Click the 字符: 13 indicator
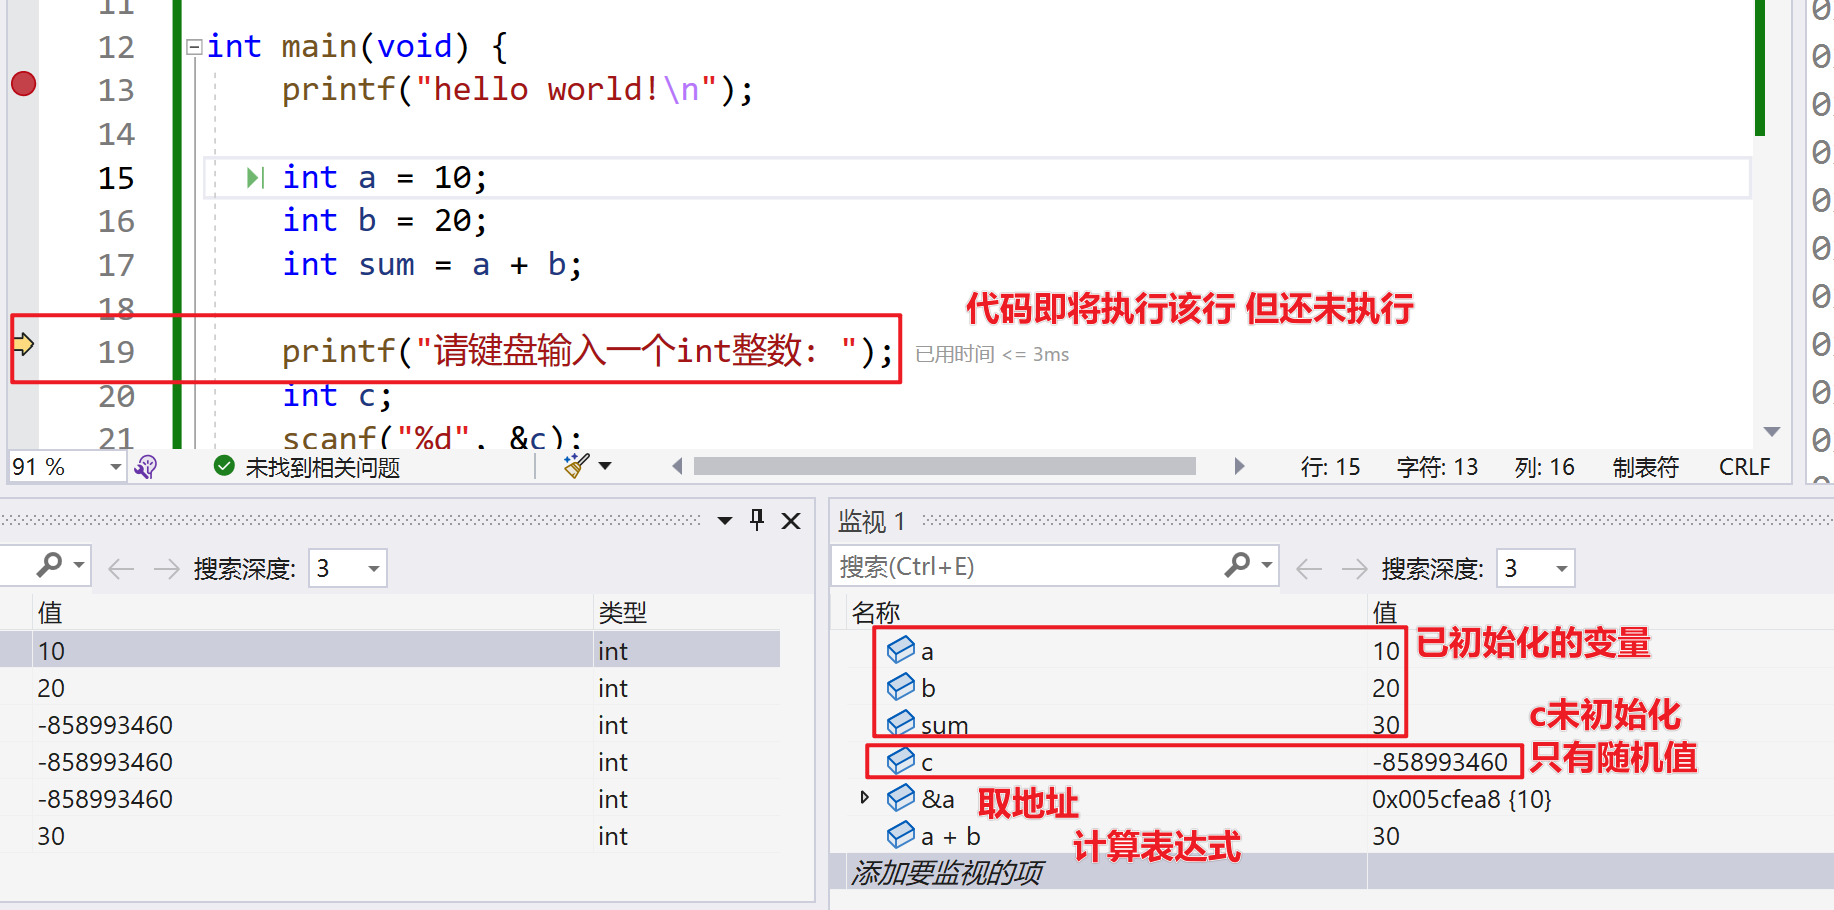The image size is (1834, 910). (1437, 467)
